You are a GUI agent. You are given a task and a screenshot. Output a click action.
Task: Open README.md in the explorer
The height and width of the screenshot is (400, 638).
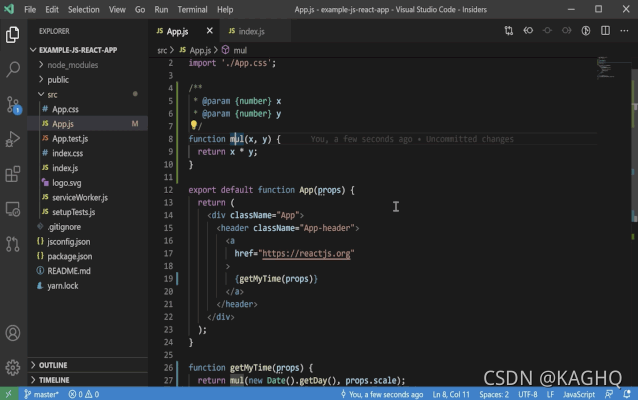[x=87, y=271]
